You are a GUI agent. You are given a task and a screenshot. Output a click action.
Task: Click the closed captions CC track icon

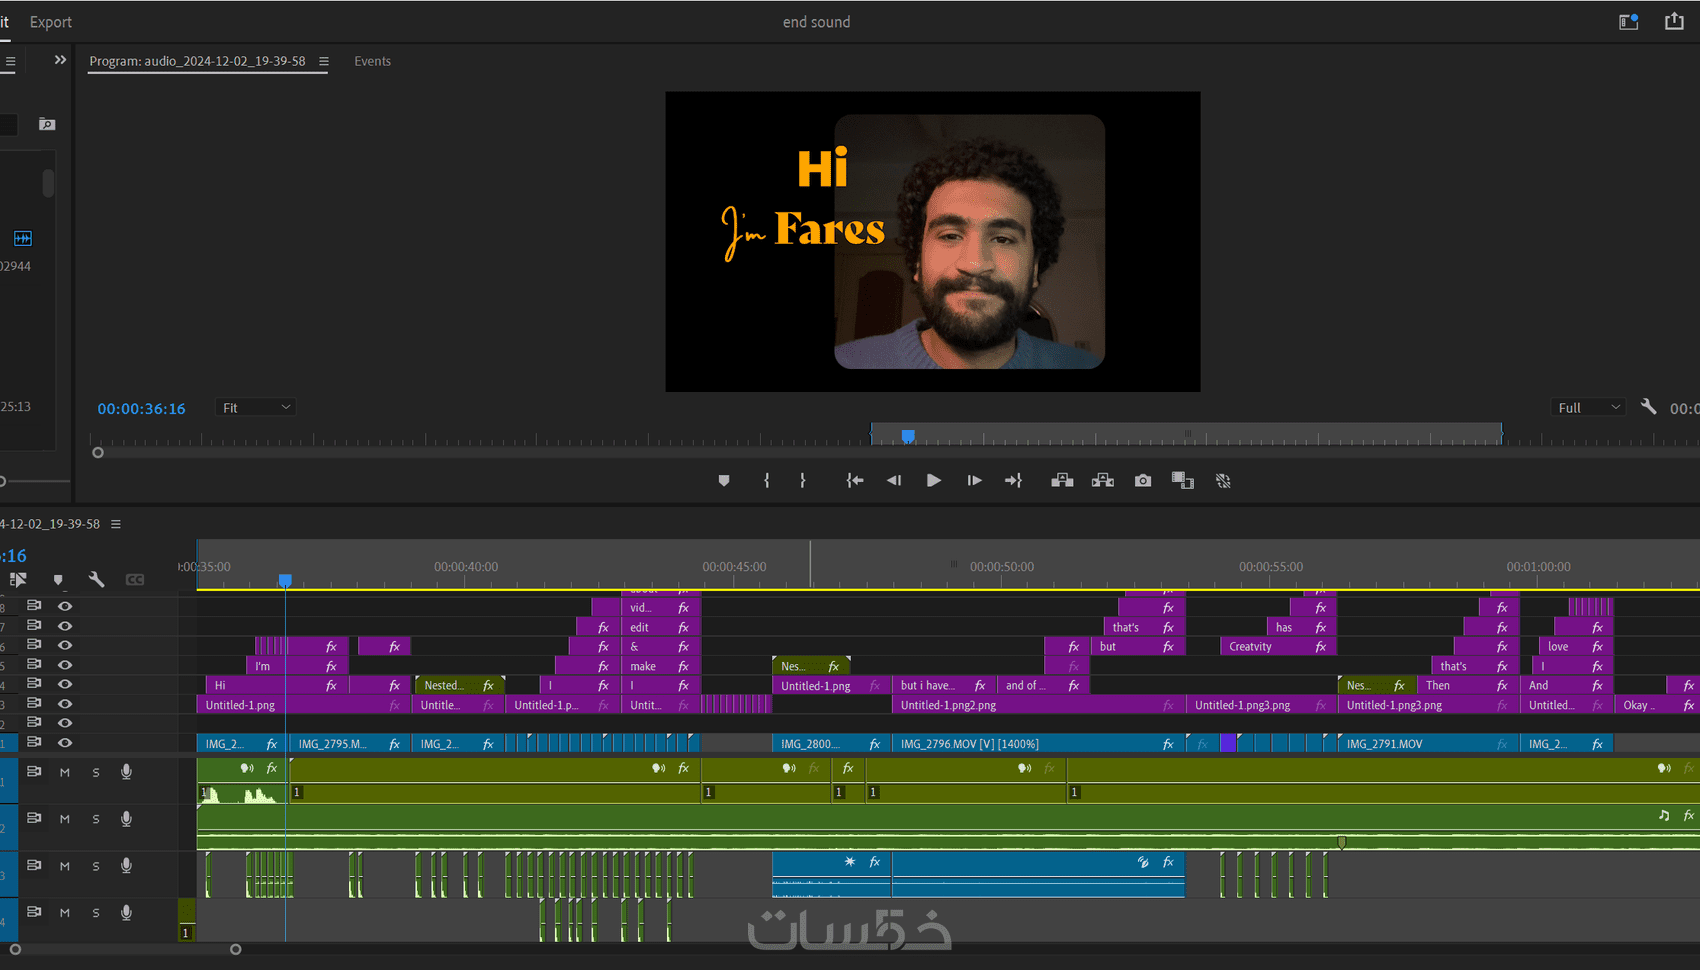(x=135, y=580)
